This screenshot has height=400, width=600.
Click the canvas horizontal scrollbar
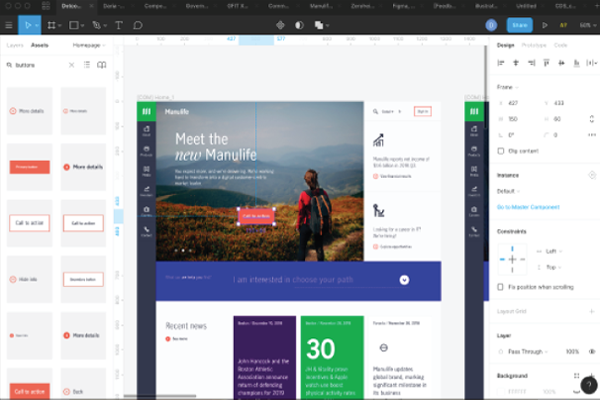pyautogui.click(x=160, y=396)
